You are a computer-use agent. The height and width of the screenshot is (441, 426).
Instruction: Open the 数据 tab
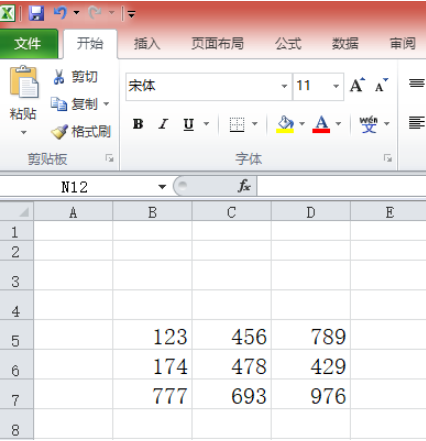tap(345, 44)
